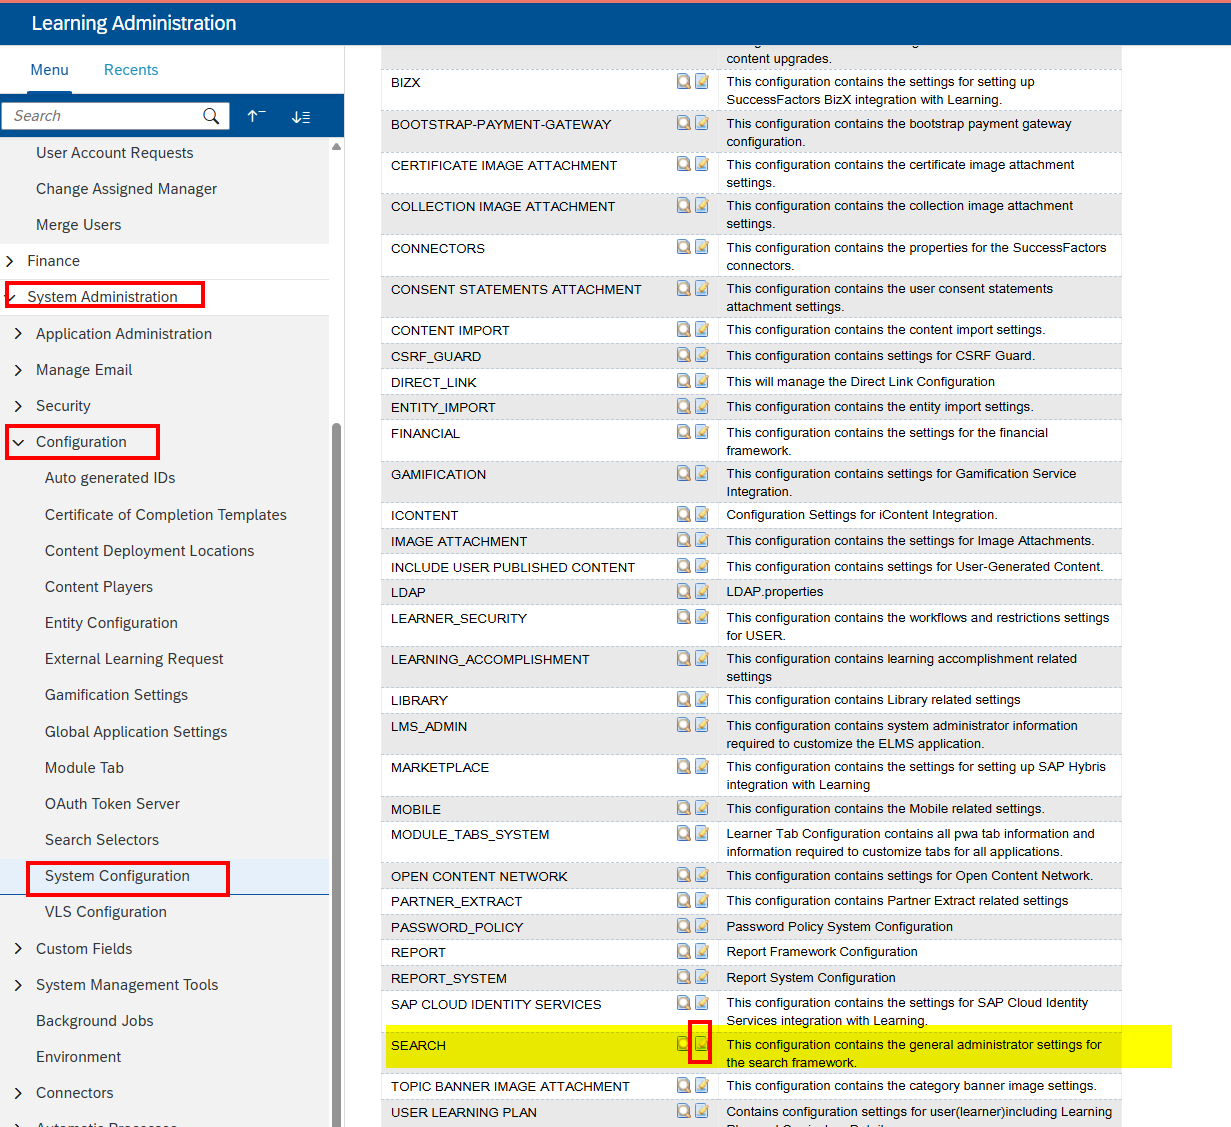Image resolution: width=1231 pixels, height=1127 pixels.
Task: Click the view icon for LMS_ADMIN row
Action: pos(684,725)
